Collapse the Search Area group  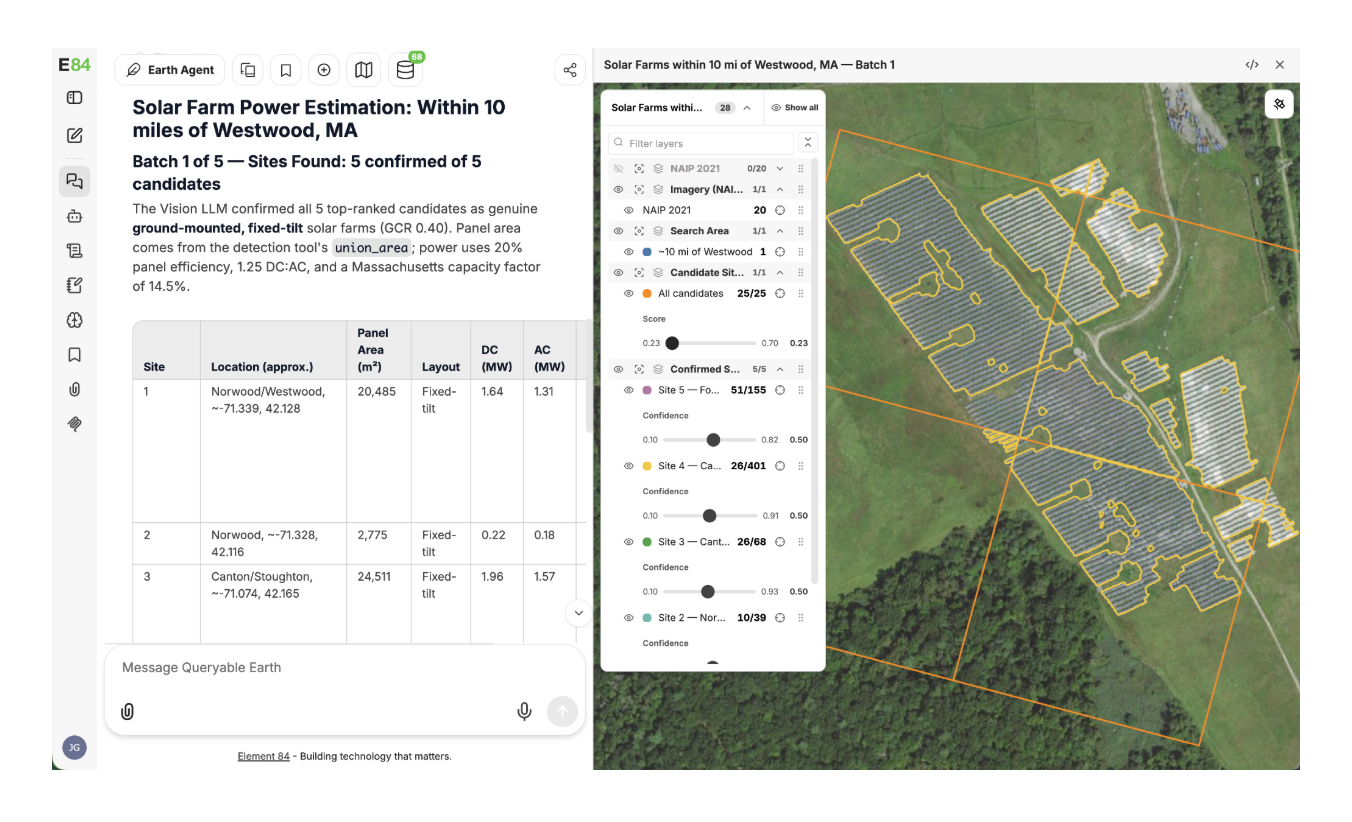point(780,231)
